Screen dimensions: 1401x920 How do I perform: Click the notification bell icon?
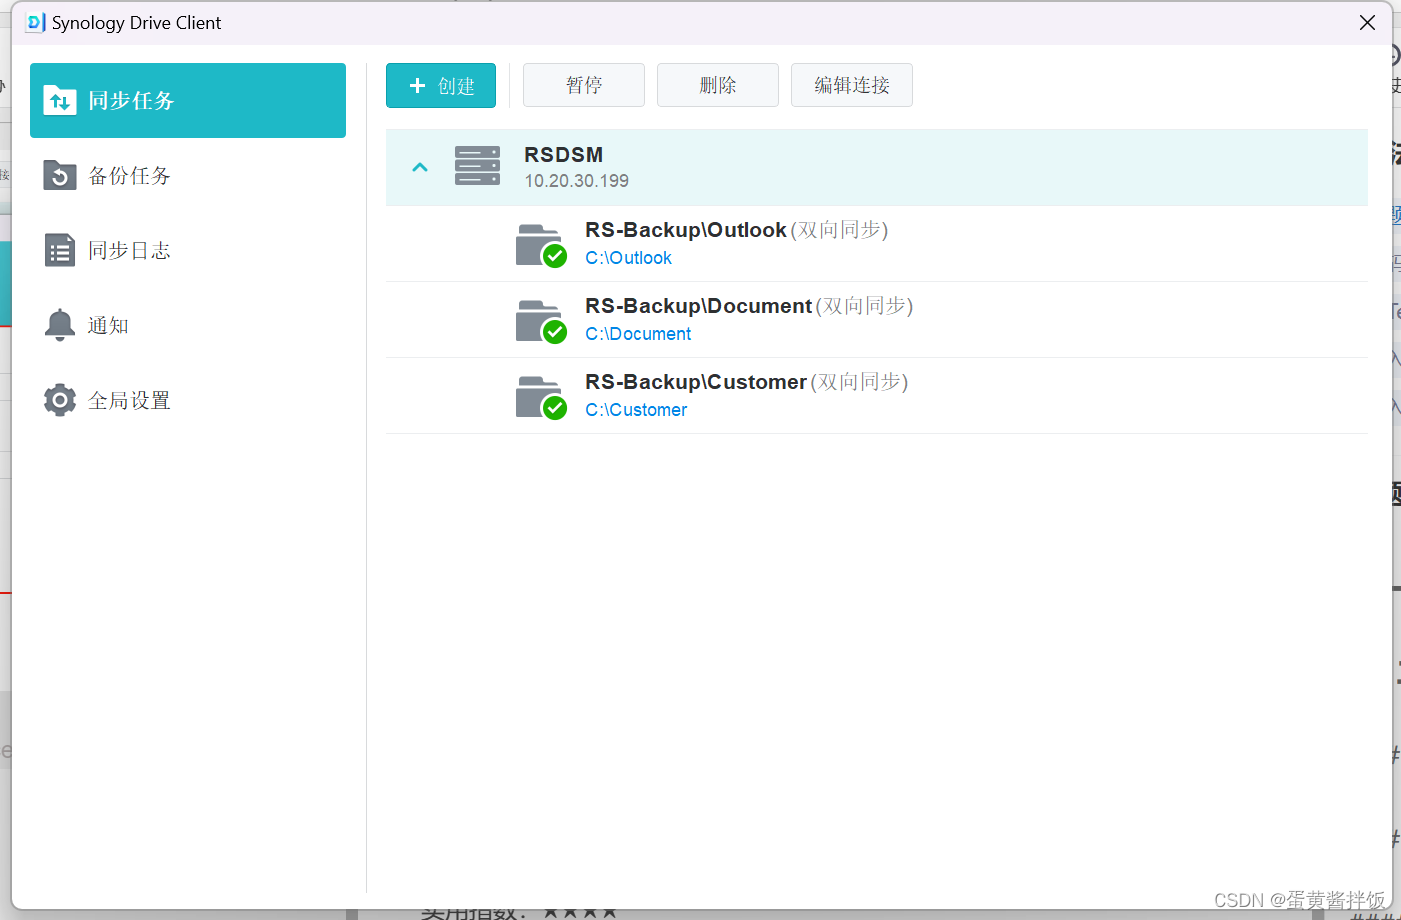pyautogui.click(x=60, y=325)
